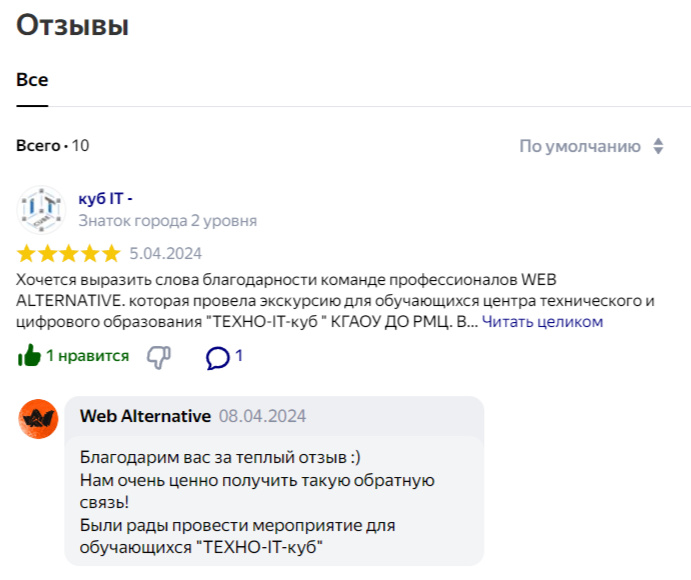Screen dimensions: 691x580
Task: Click the reply date 08.04.2024
Action: pos(263,416)
